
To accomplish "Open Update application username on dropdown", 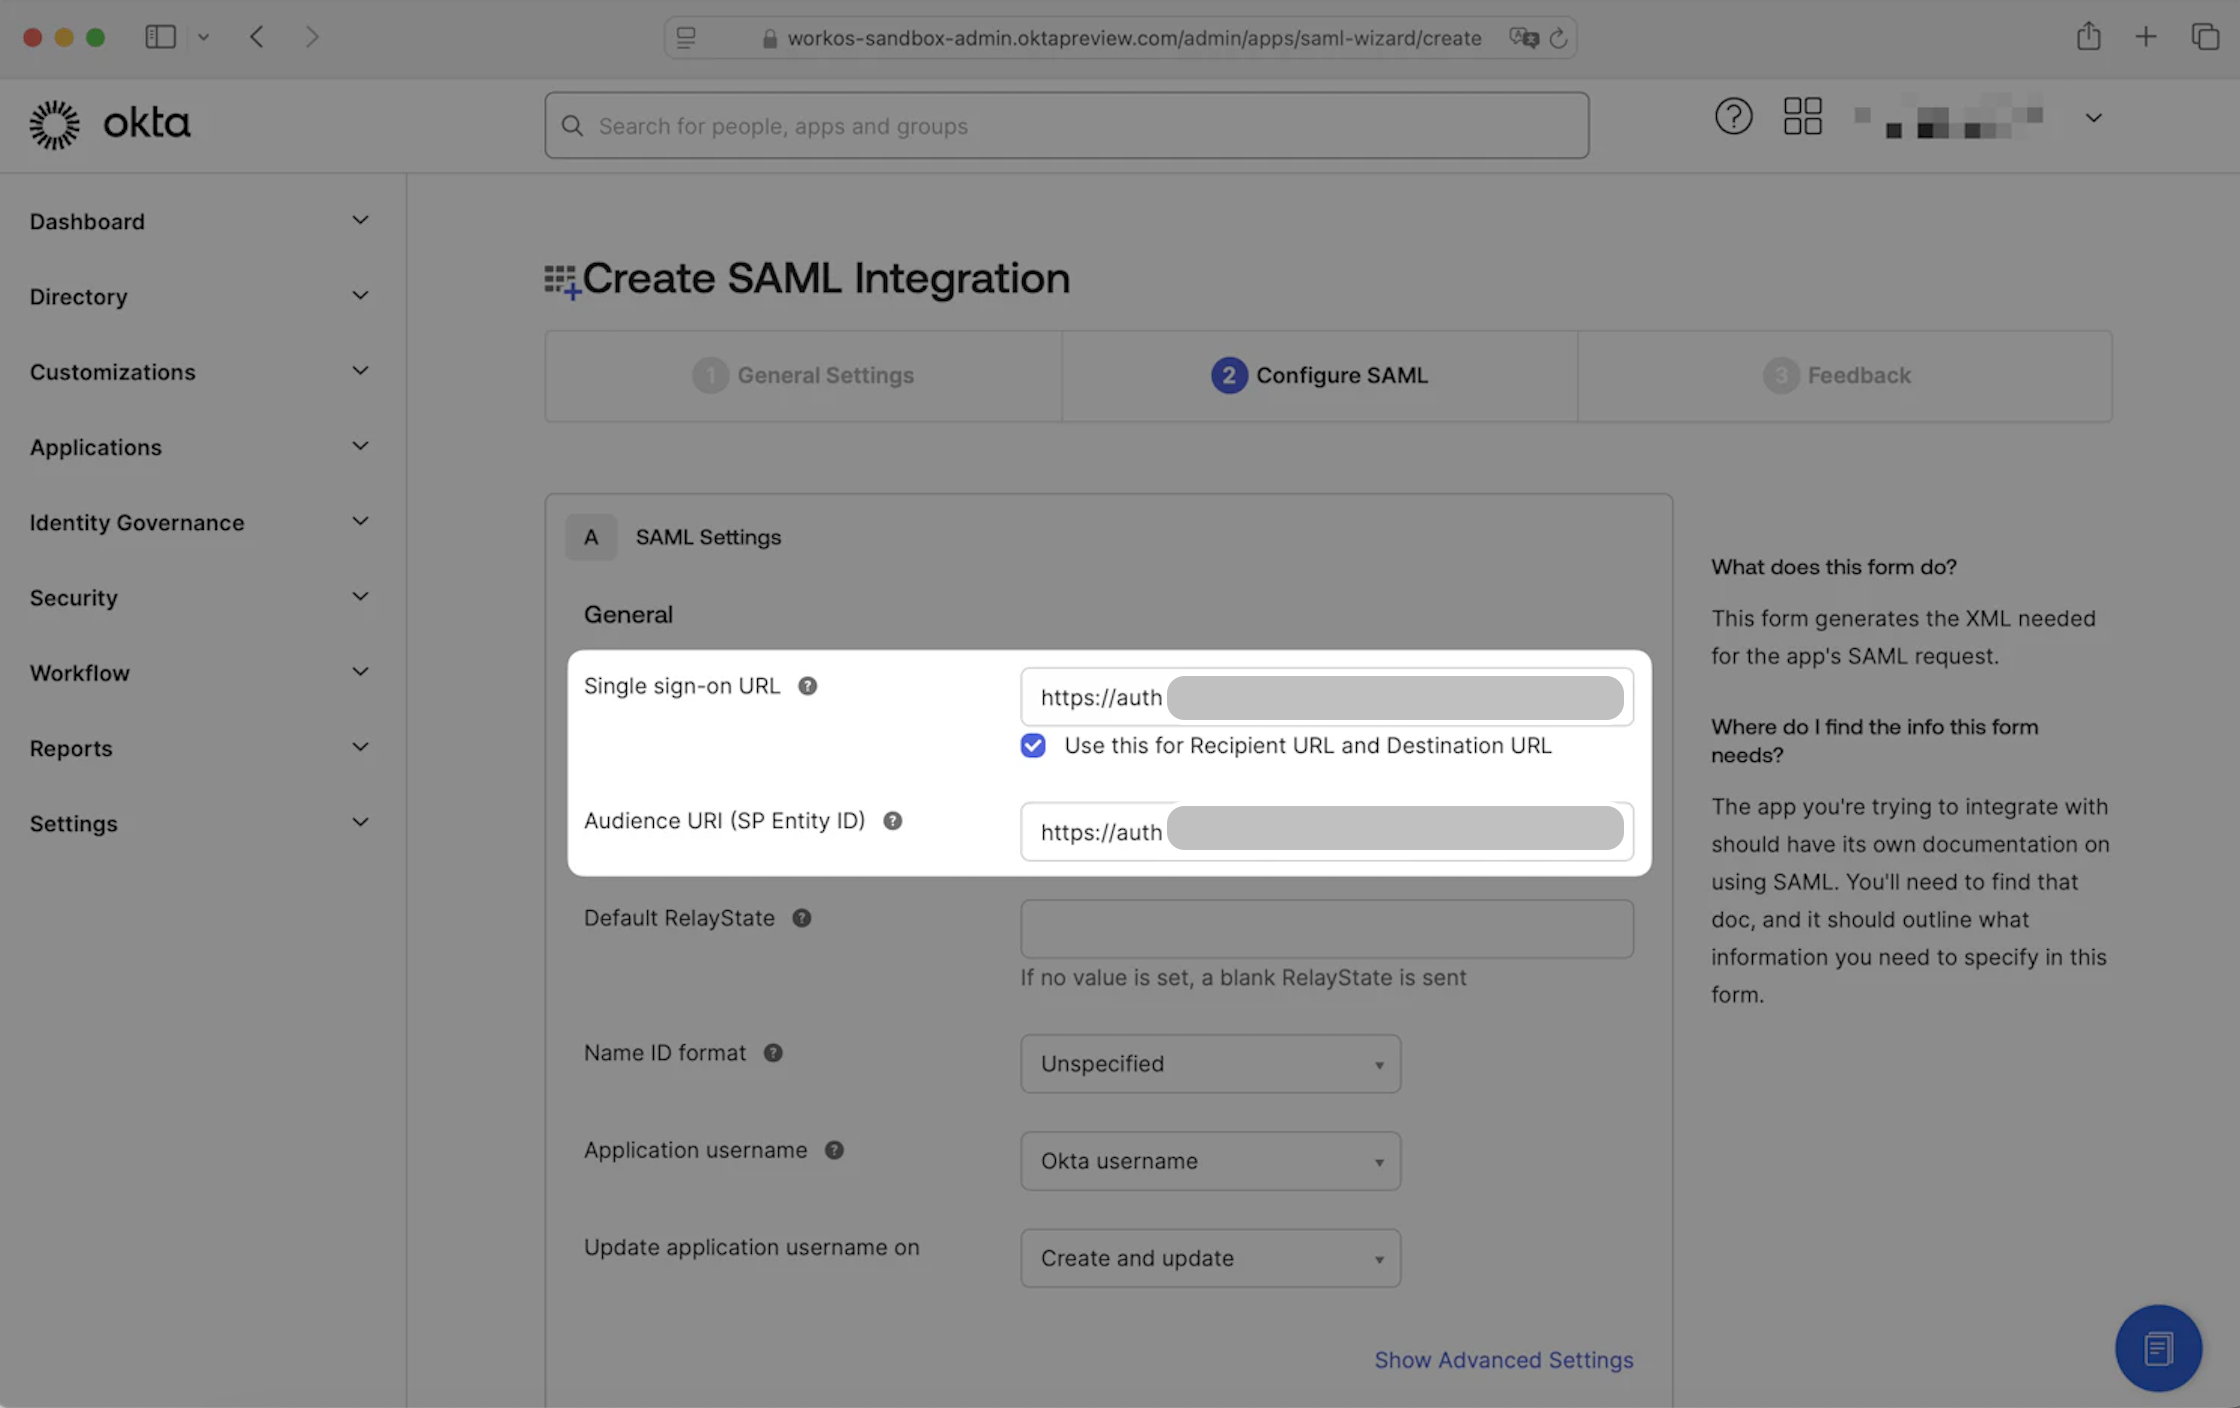I will tap(1210, 1258).
